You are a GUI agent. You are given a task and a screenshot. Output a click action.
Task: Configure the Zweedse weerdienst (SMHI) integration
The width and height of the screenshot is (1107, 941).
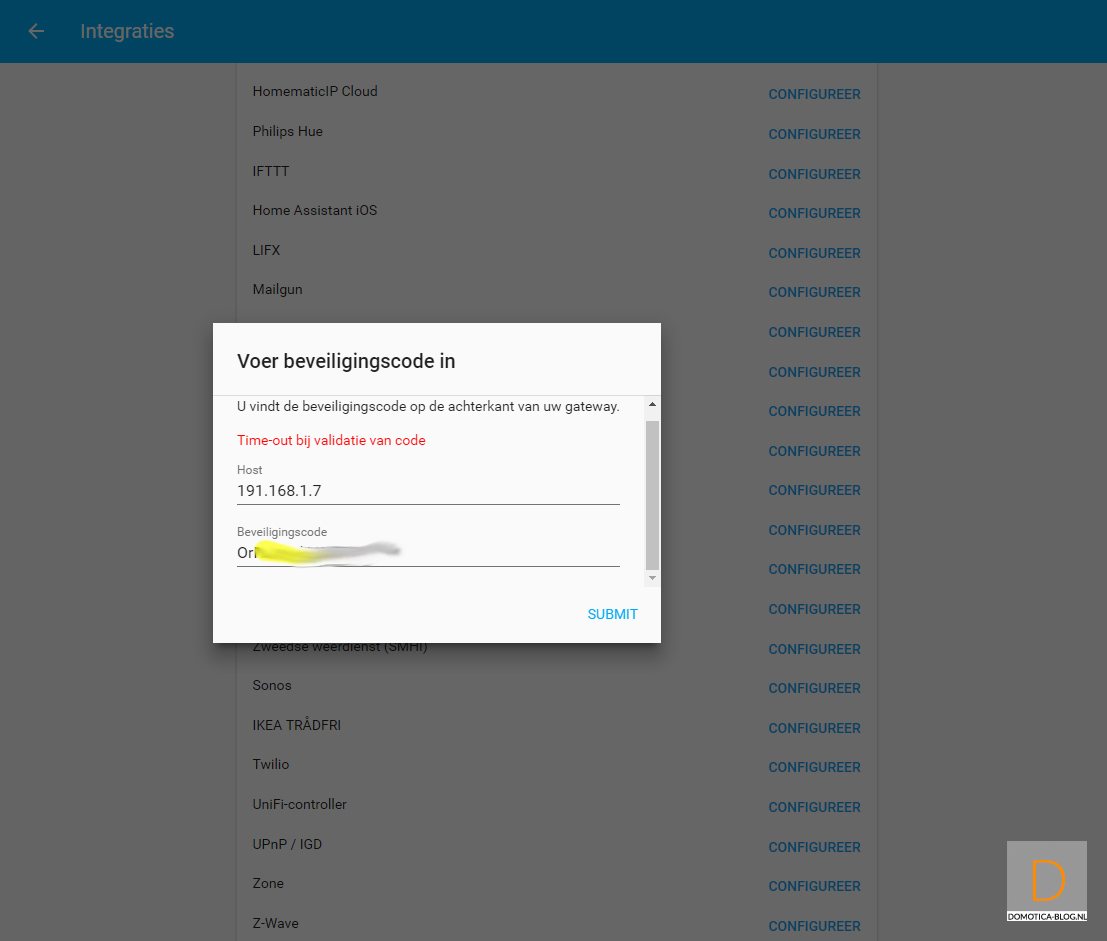[x=814, y=649]
